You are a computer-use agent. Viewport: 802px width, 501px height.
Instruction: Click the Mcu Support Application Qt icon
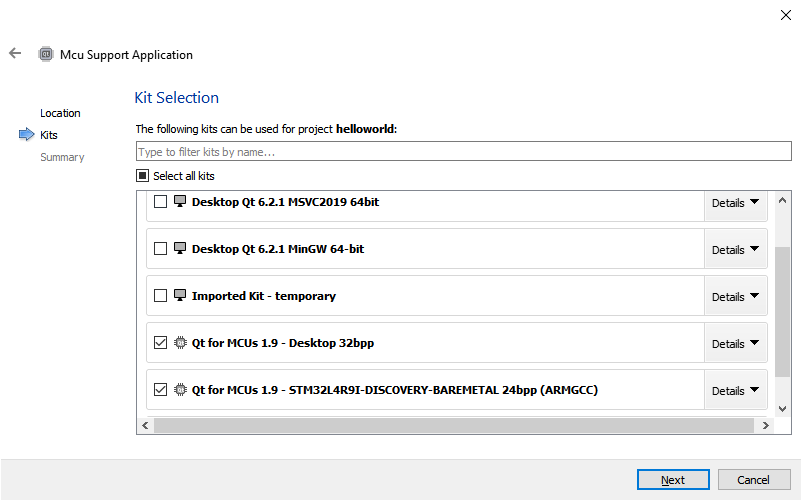[x=45, y=55]
